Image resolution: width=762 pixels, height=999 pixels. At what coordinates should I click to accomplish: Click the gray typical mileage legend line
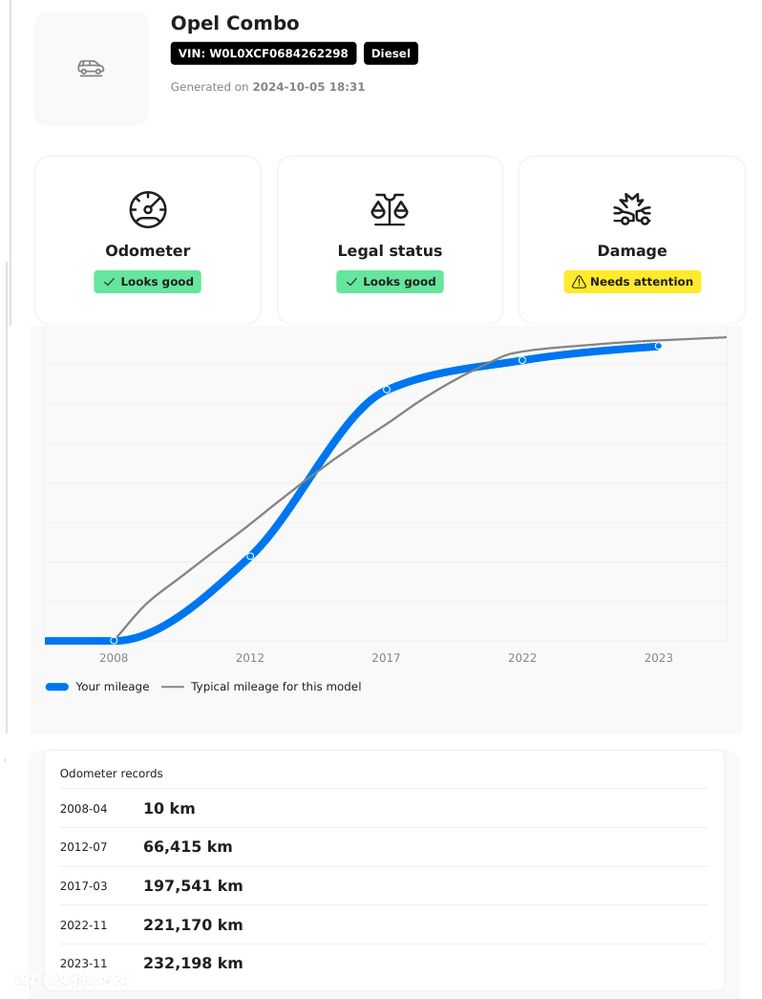(x=173, y=687)
